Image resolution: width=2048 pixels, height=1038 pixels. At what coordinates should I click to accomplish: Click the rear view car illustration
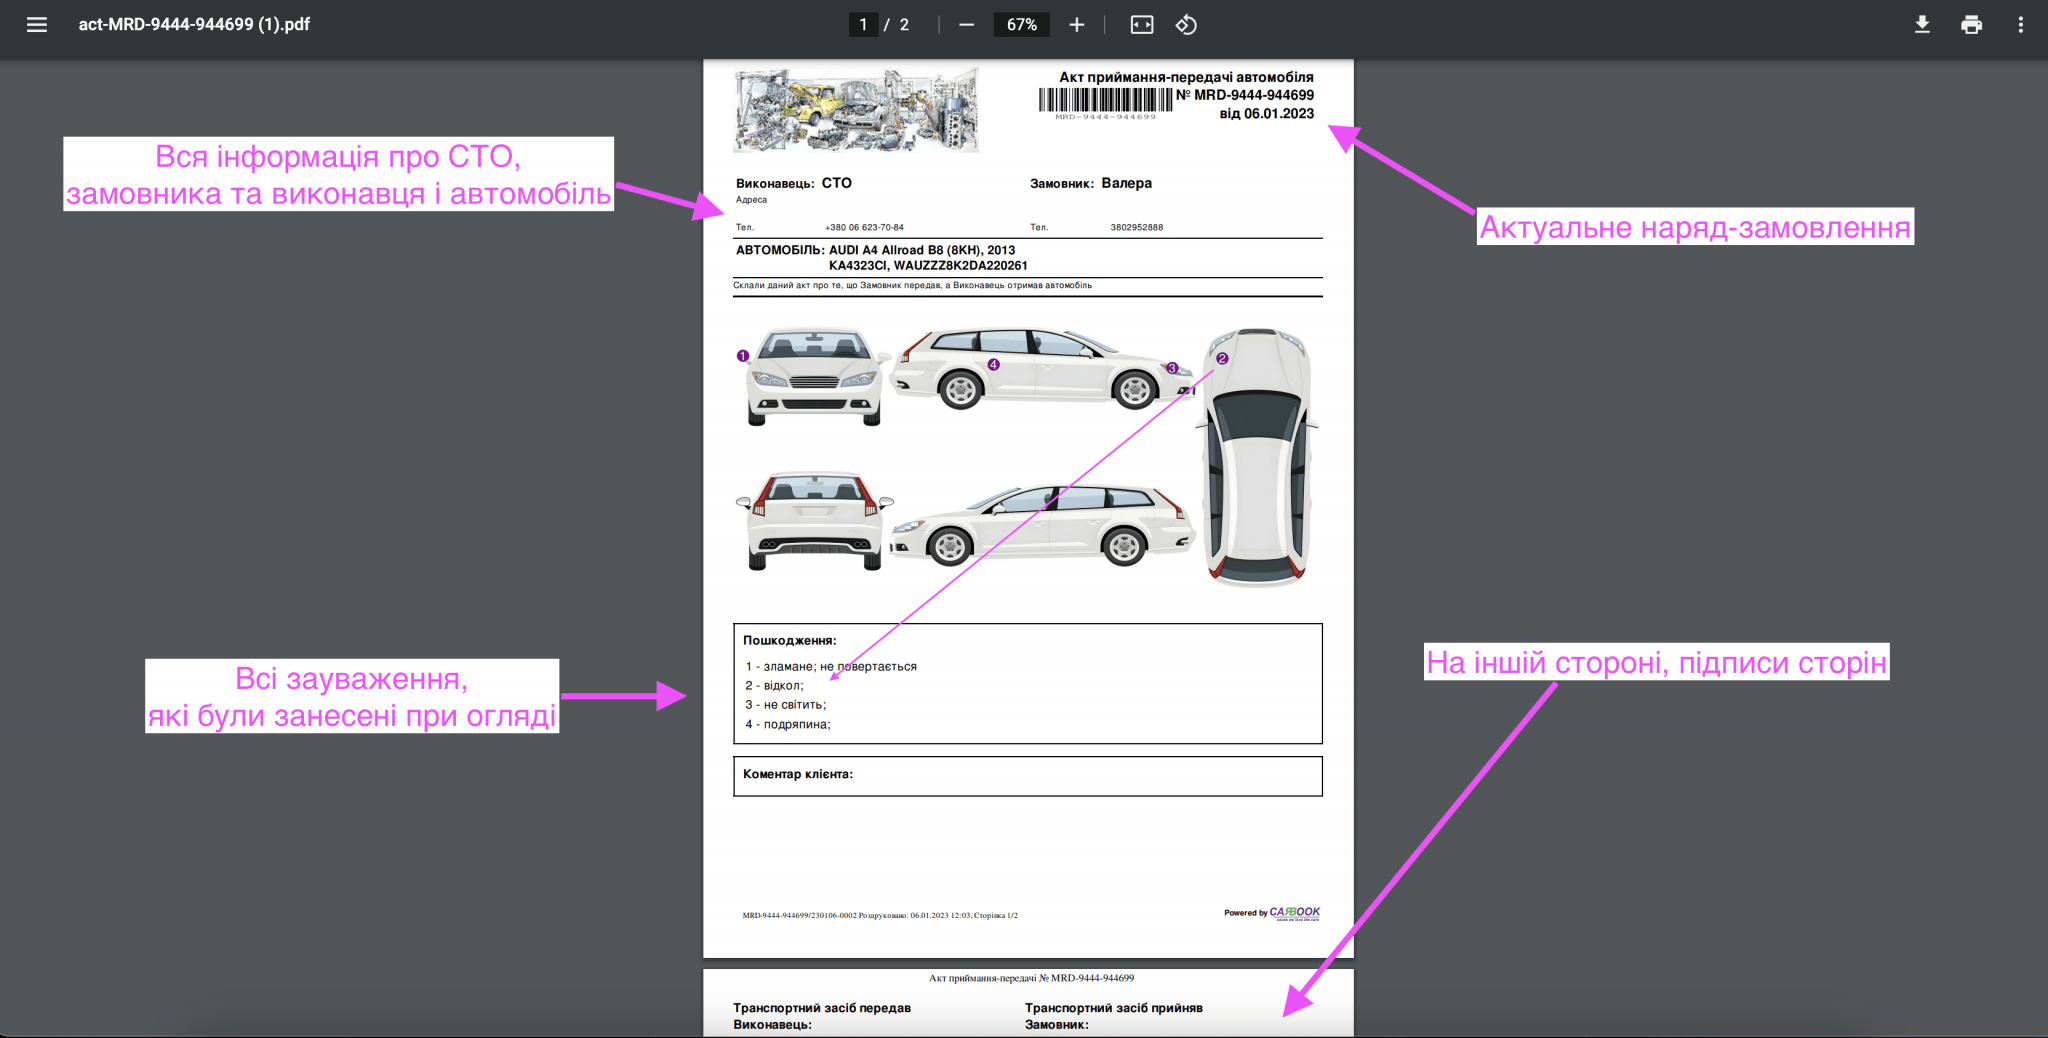pos(814,521)
